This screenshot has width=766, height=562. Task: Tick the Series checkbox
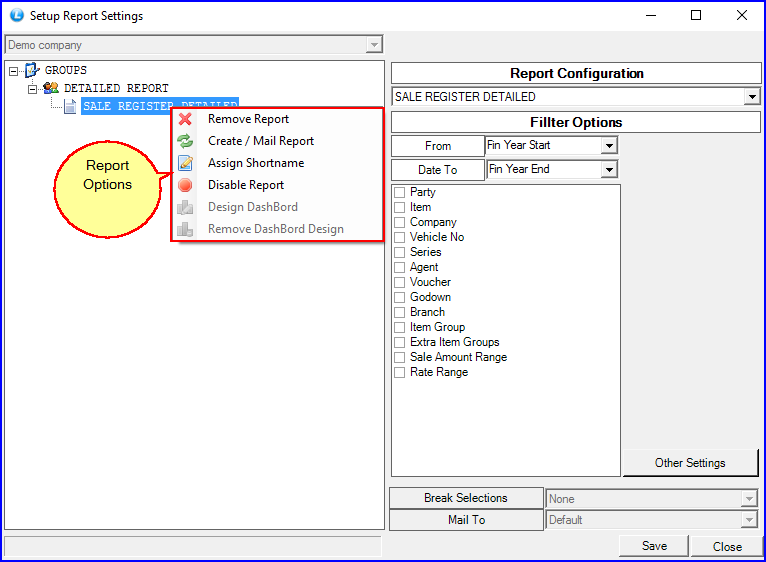pos(400,252)
